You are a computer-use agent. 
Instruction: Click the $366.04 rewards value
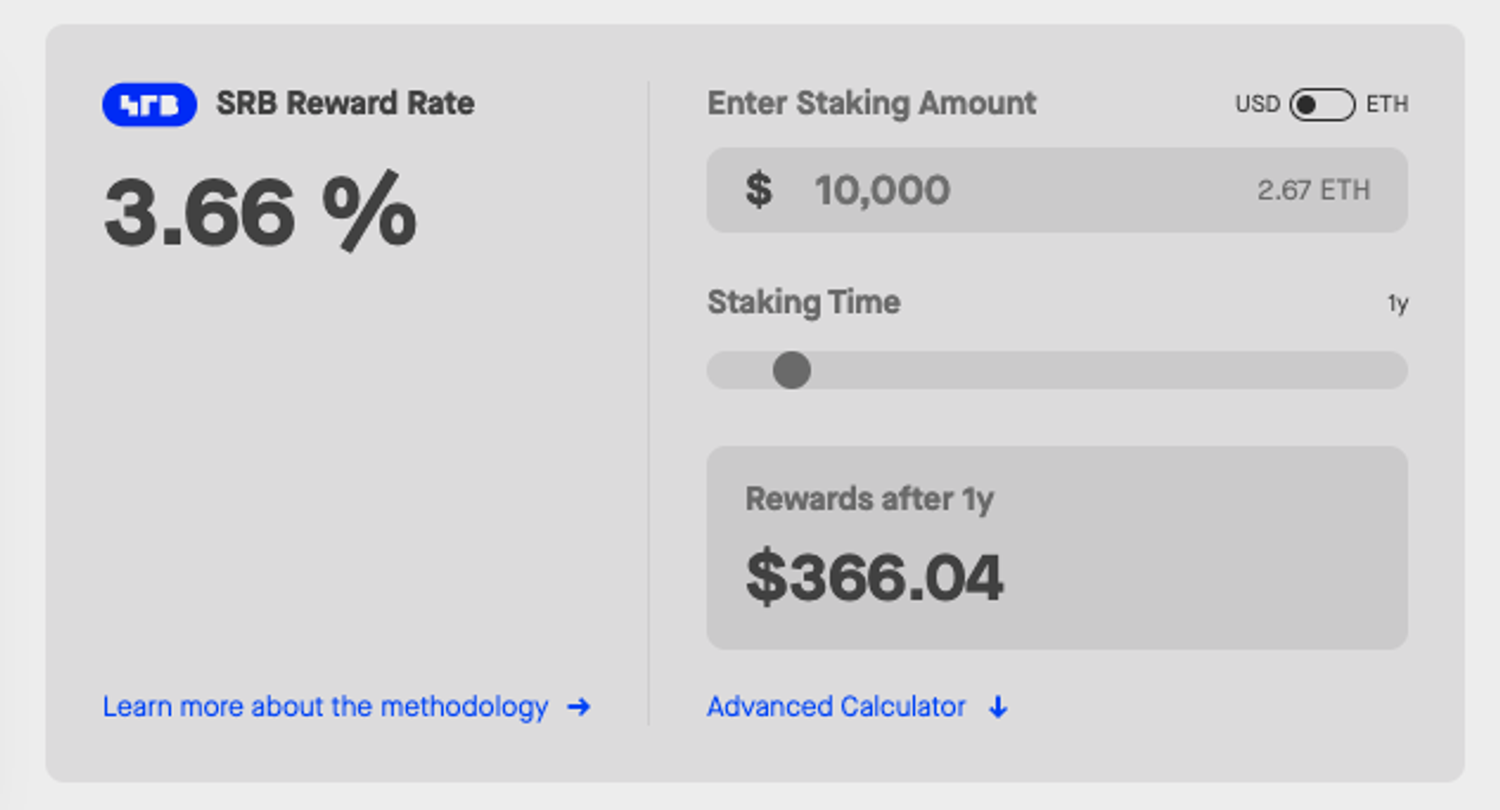874,578
